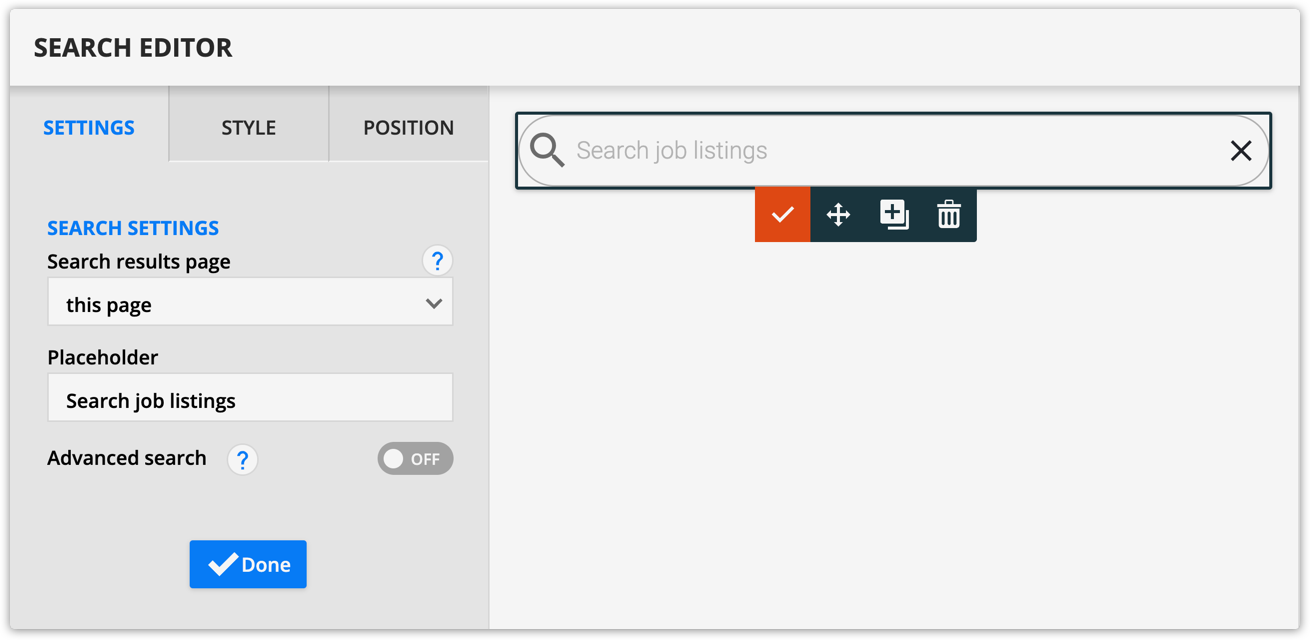Switch to the STYLE tab

(249, 127)
